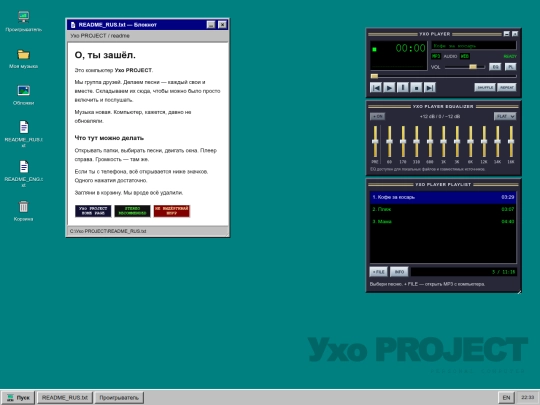Adjust the 12K equalizer slider

point(484,142)
